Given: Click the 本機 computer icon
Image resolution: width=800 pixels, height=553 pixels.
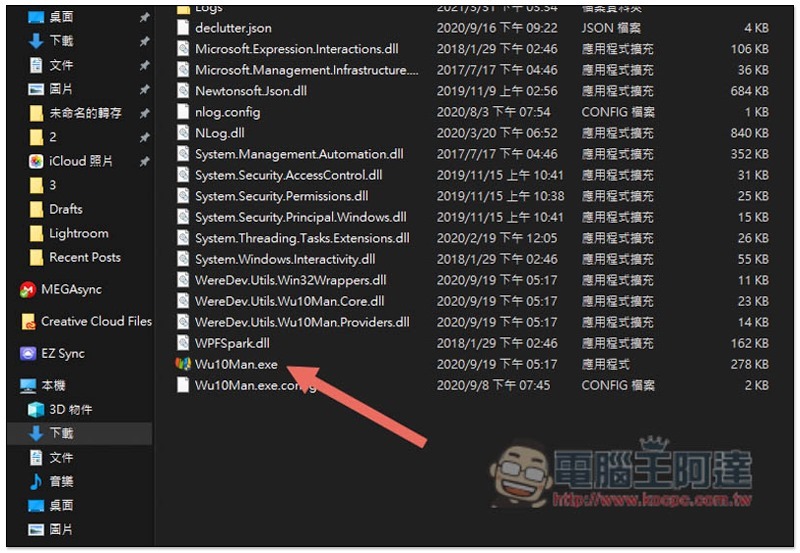Looking at the screenshot, I should (28, 386).
